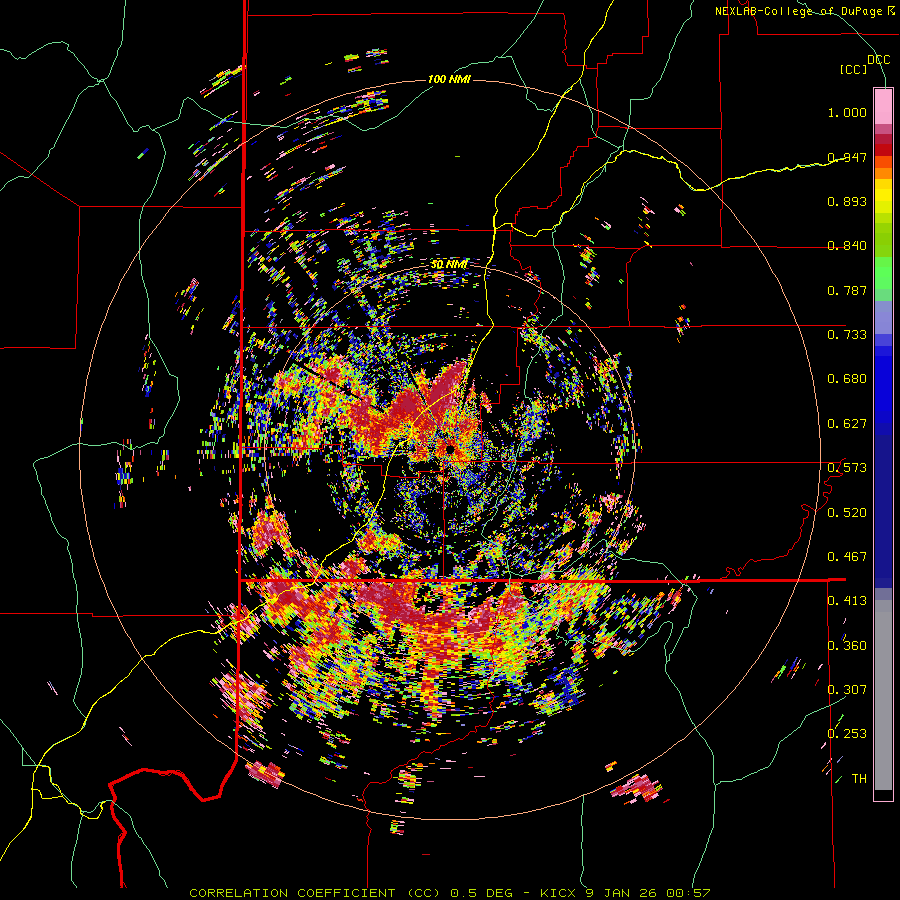
Task: Click the 50 NMI range ring label
Action: pos(449,265)
